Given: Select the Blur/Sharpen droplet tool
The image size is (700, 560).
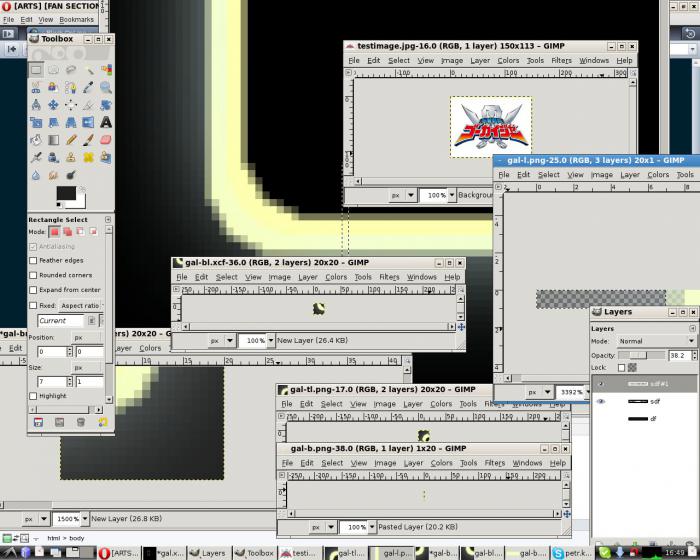Looking at the screenshot, I should point(36,175).
